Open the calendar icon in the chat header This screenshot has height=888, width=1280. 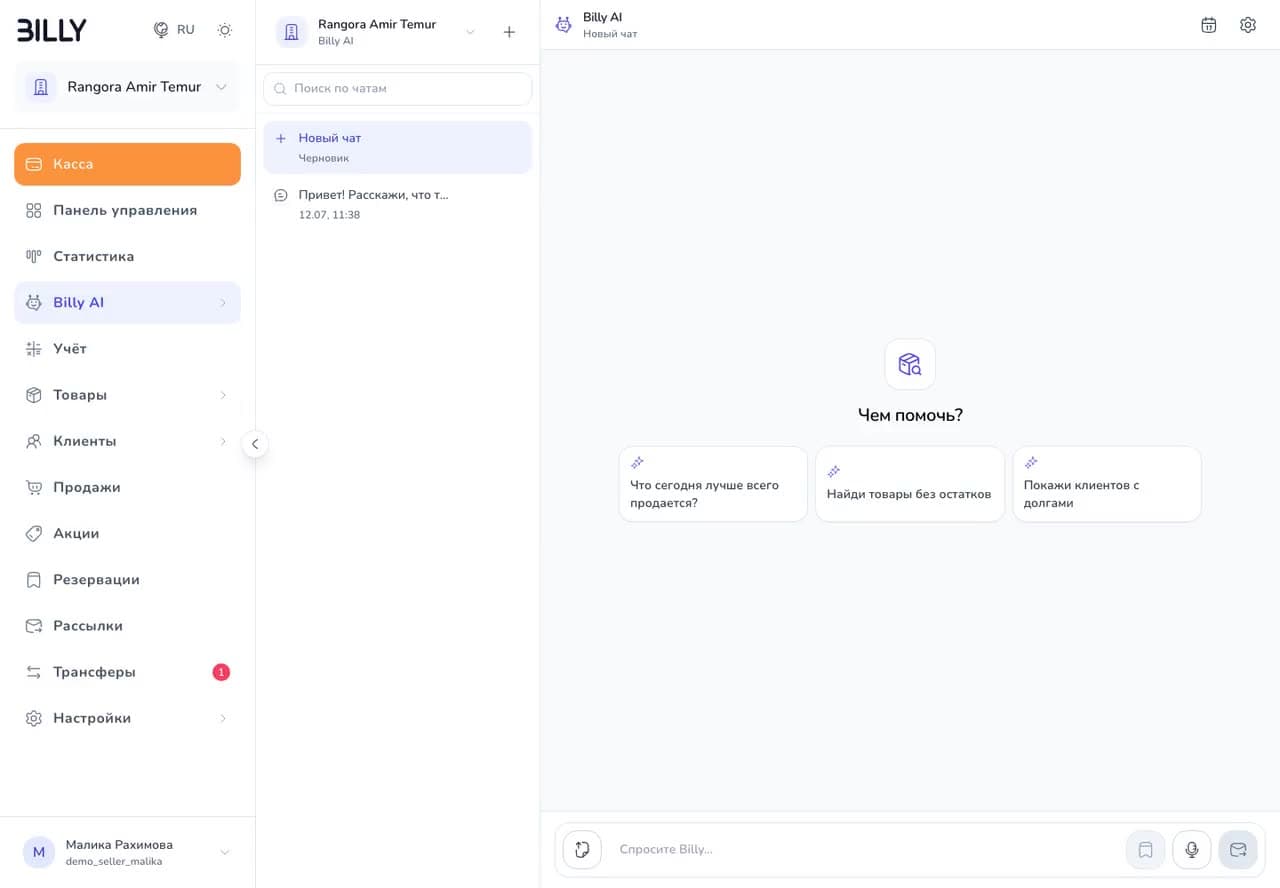click(x=1209, y=25)
